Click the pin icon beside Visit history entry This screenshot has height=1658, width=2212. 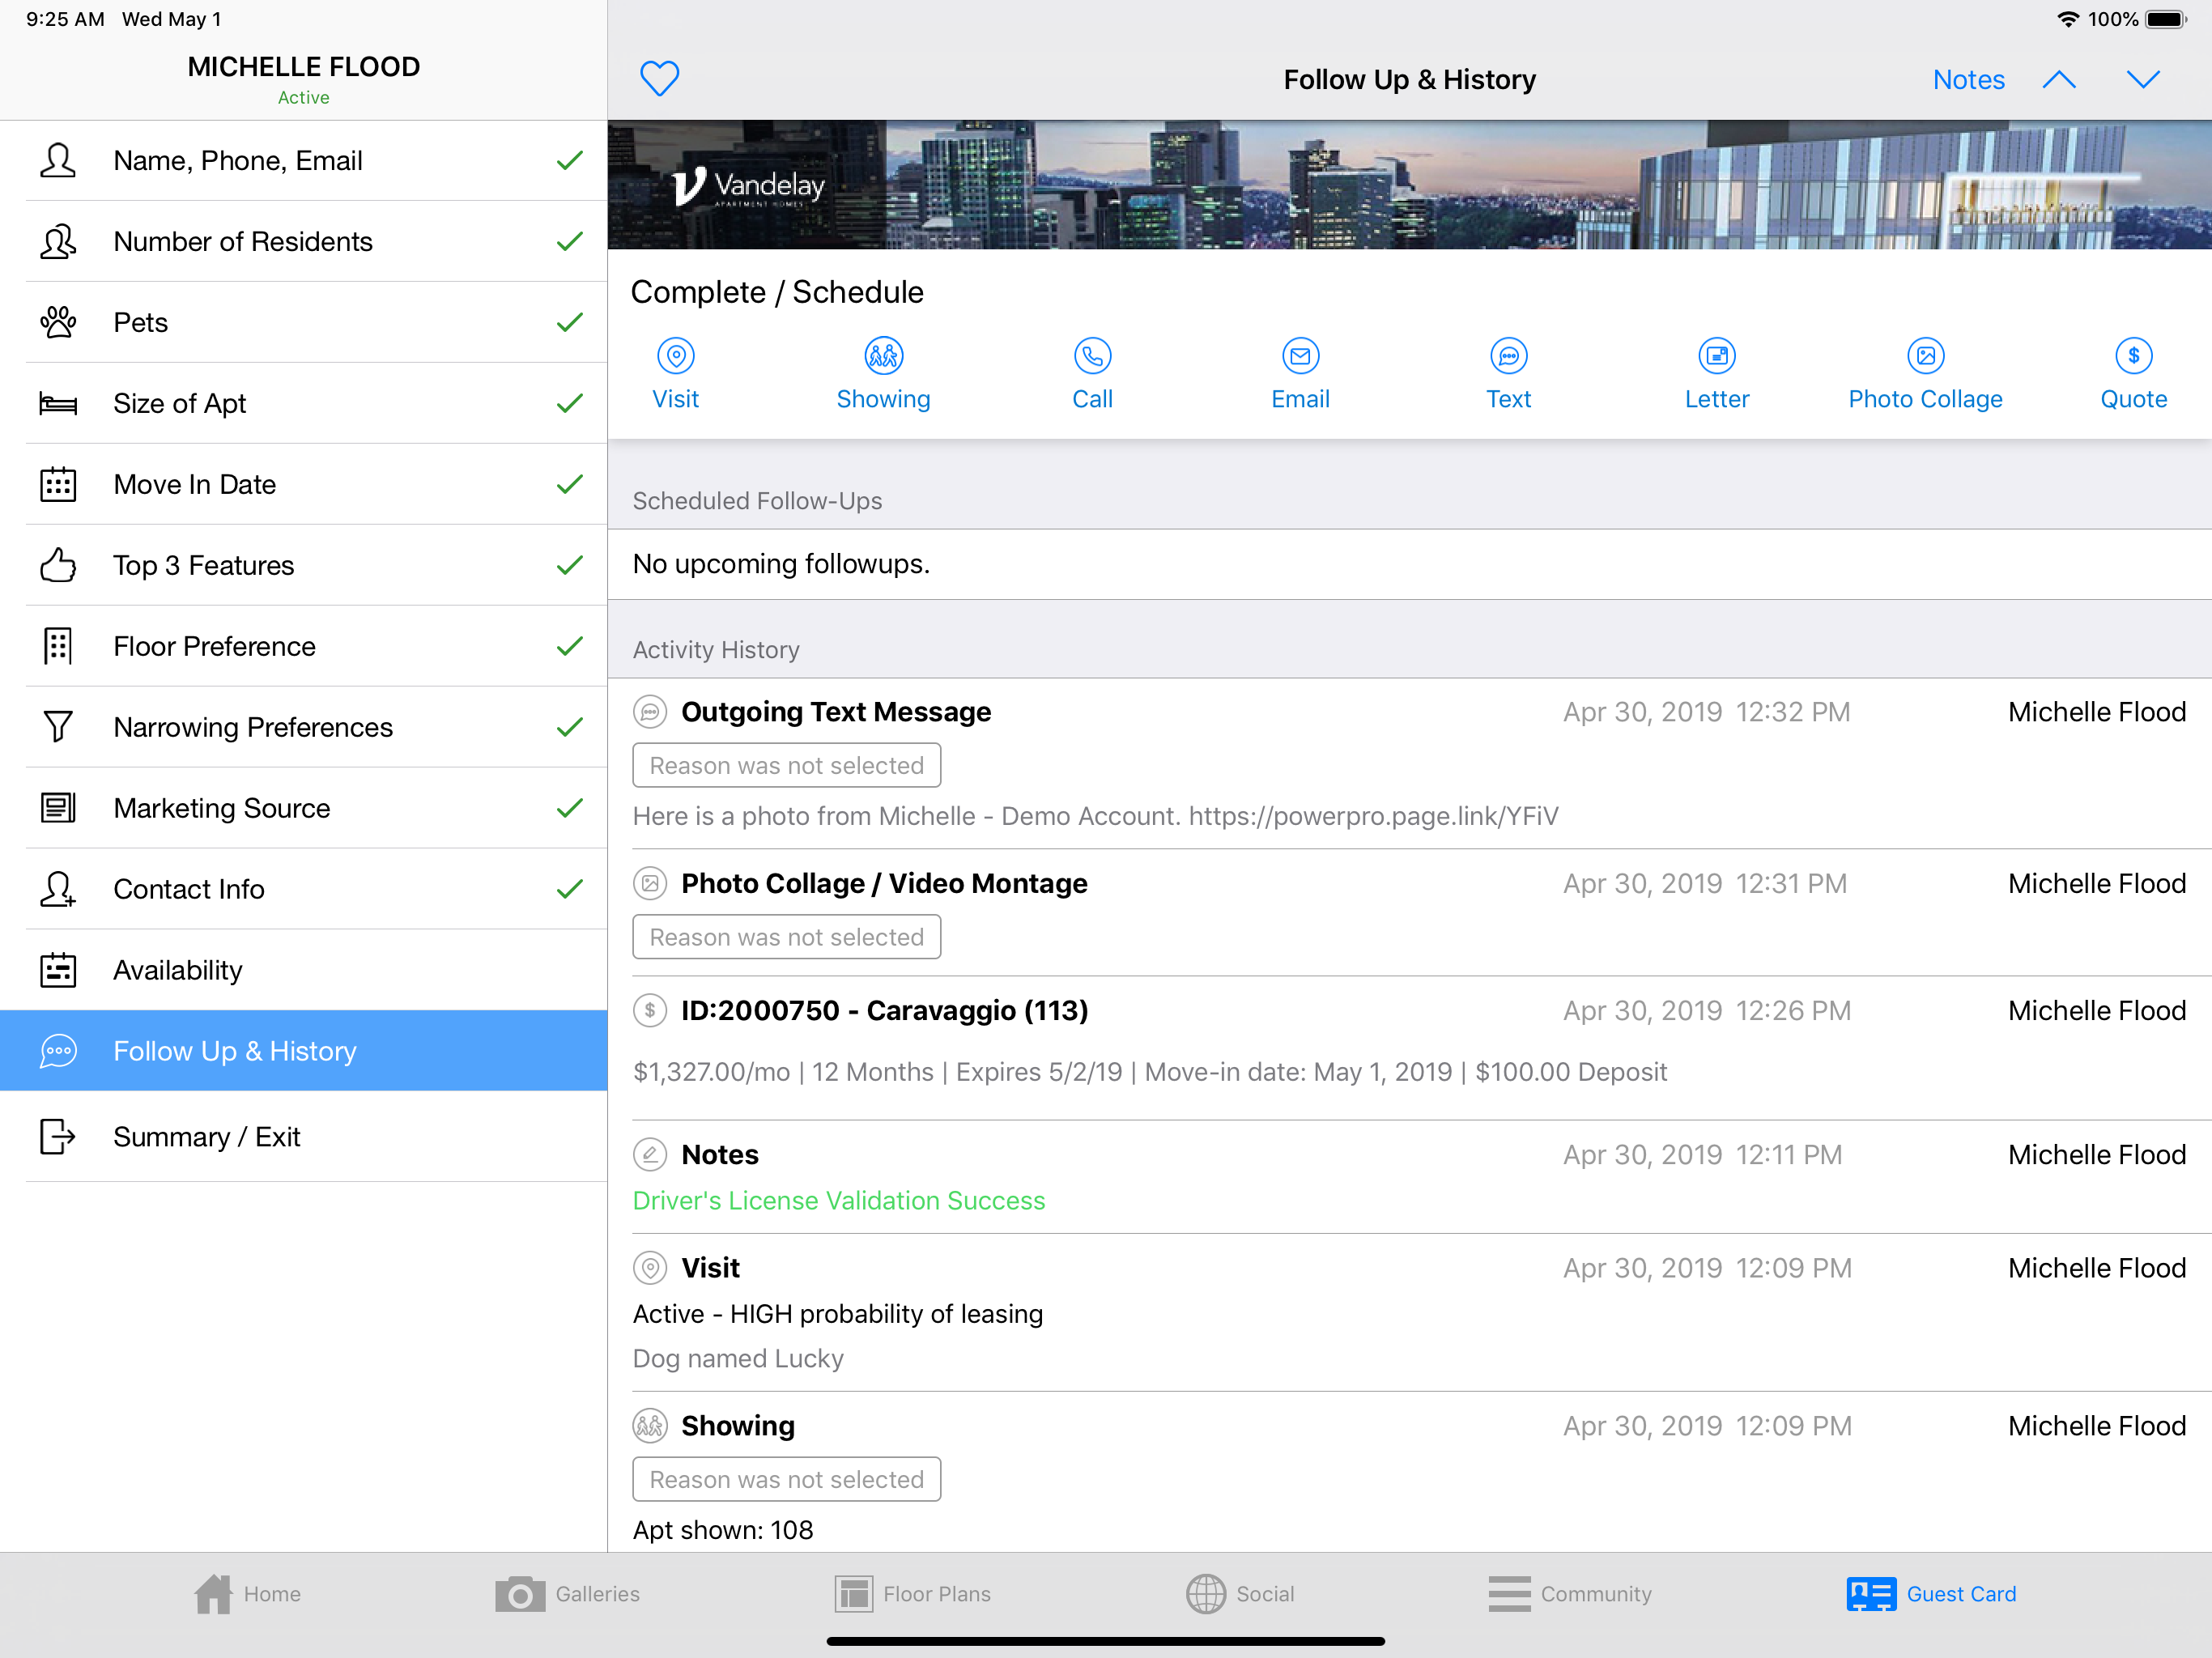(650, 1268)
